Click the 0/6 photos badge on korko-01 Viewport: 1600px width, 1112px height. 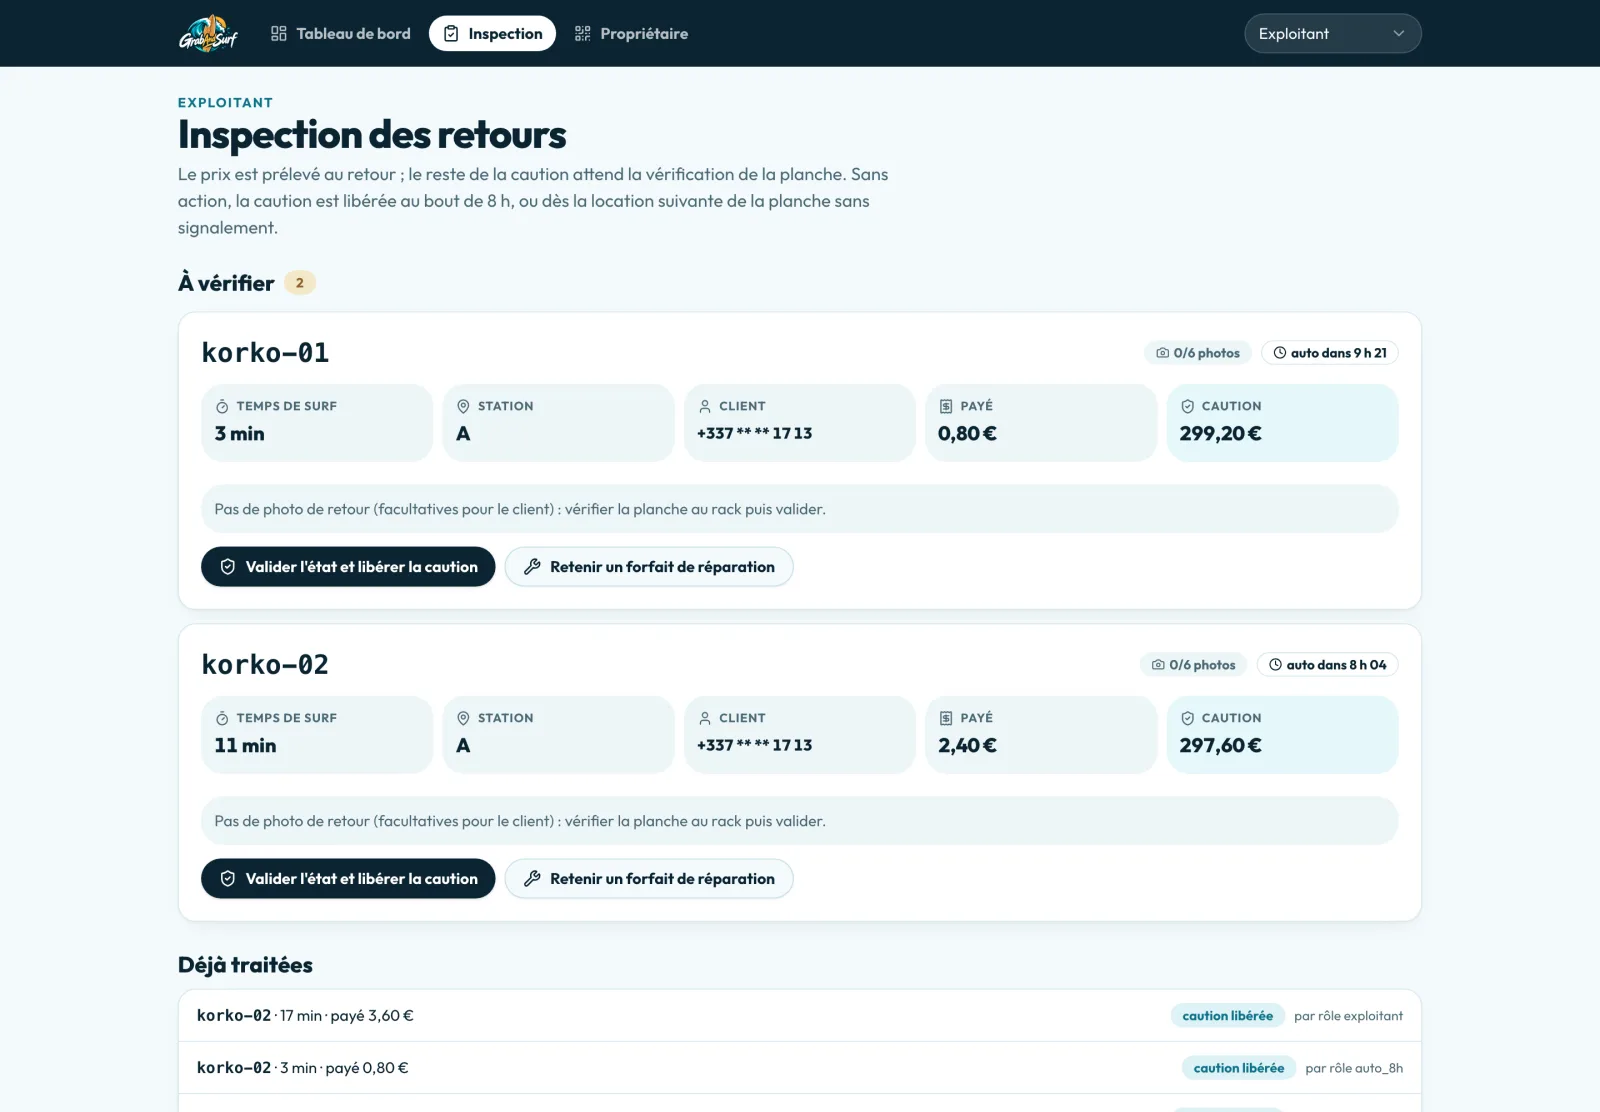[x=1198, y=353]
